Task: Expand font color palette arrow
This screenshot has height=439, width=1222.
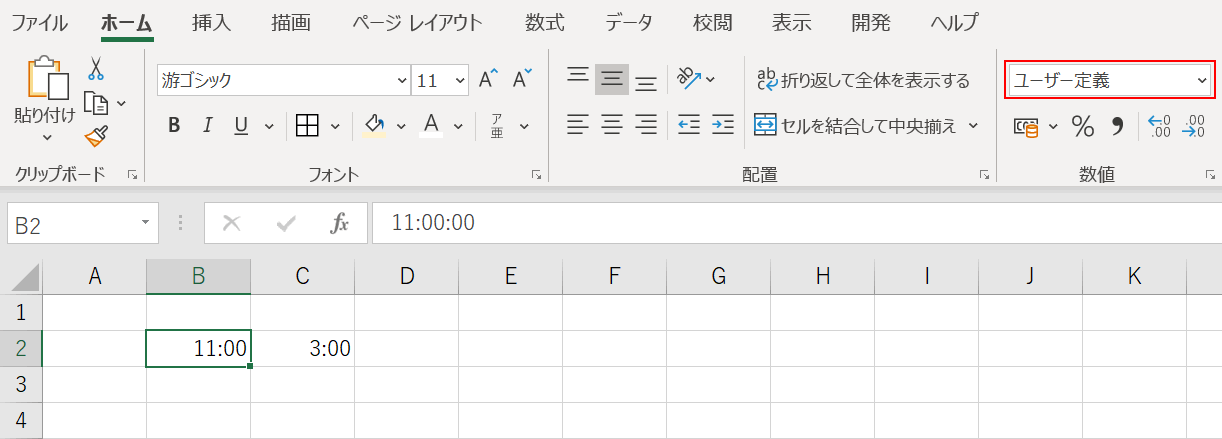Action: coord(459,126)
